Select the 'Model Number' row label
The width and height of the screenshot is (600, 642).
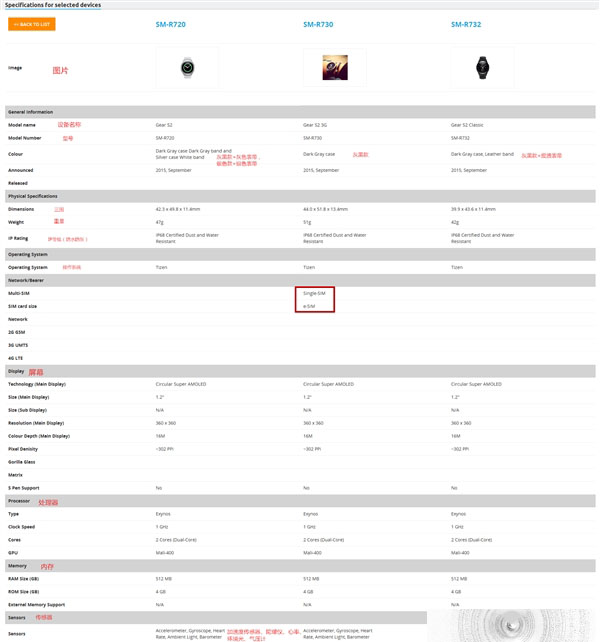[x=25, y=138]
